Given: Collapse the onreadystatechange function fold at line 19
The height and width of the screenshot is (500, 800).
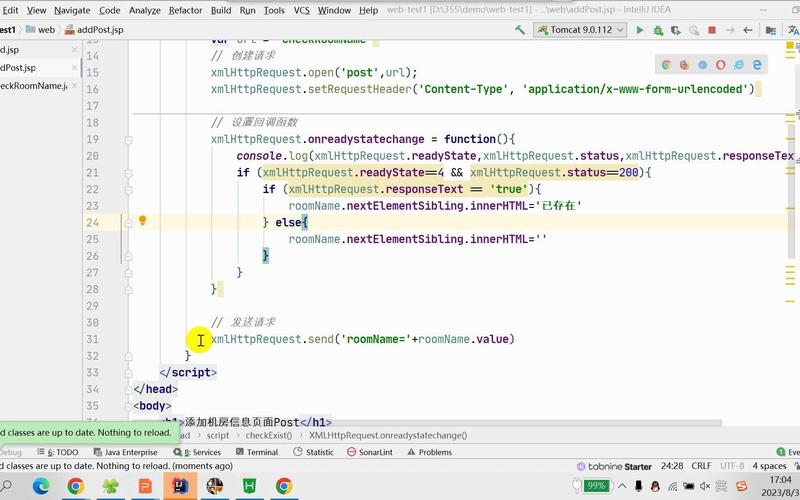Looking at the screenshot, I should (x=129, y=140).
